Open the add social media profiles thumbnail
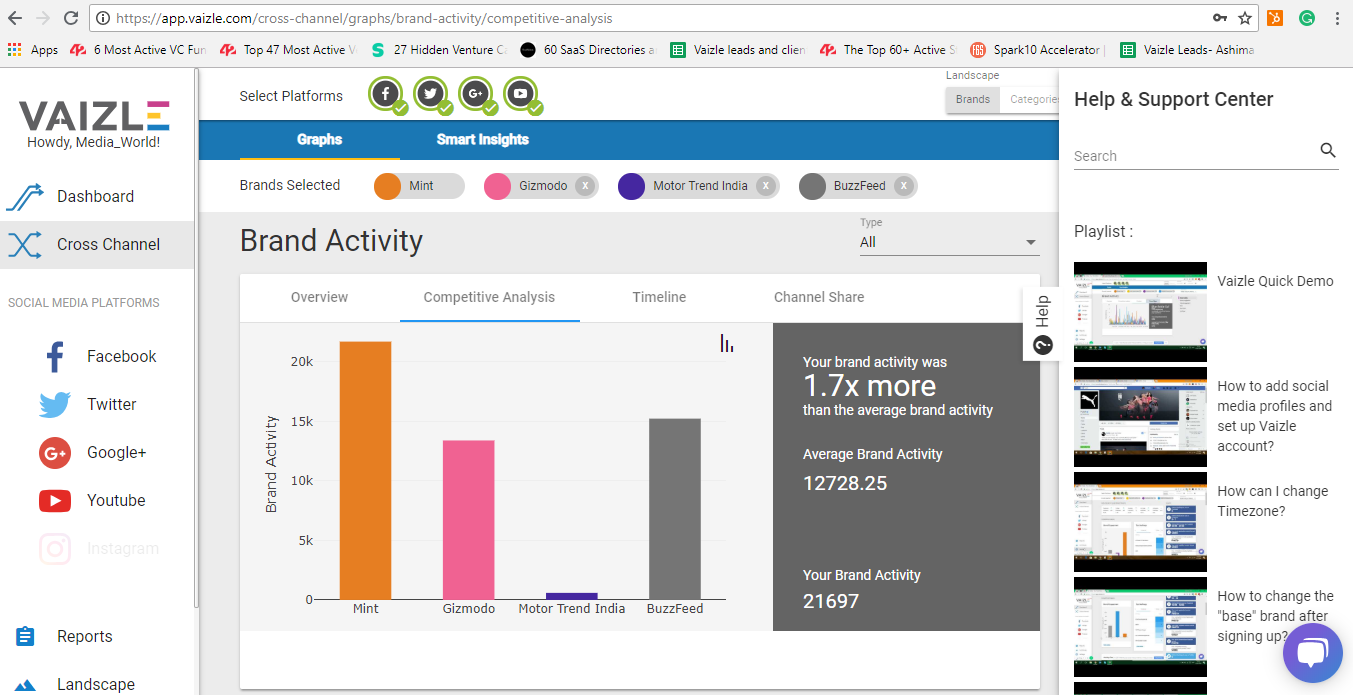Viewport: 1353px width, 695px height. click(x=1140, y=417)
